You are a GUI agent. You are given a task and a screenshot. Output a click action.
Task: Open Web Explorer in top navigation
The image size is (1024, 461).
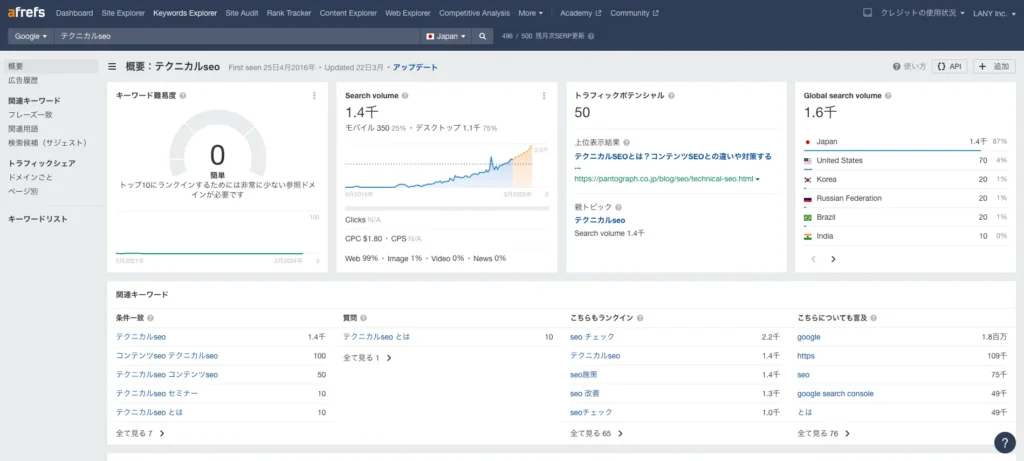[408, 13]
